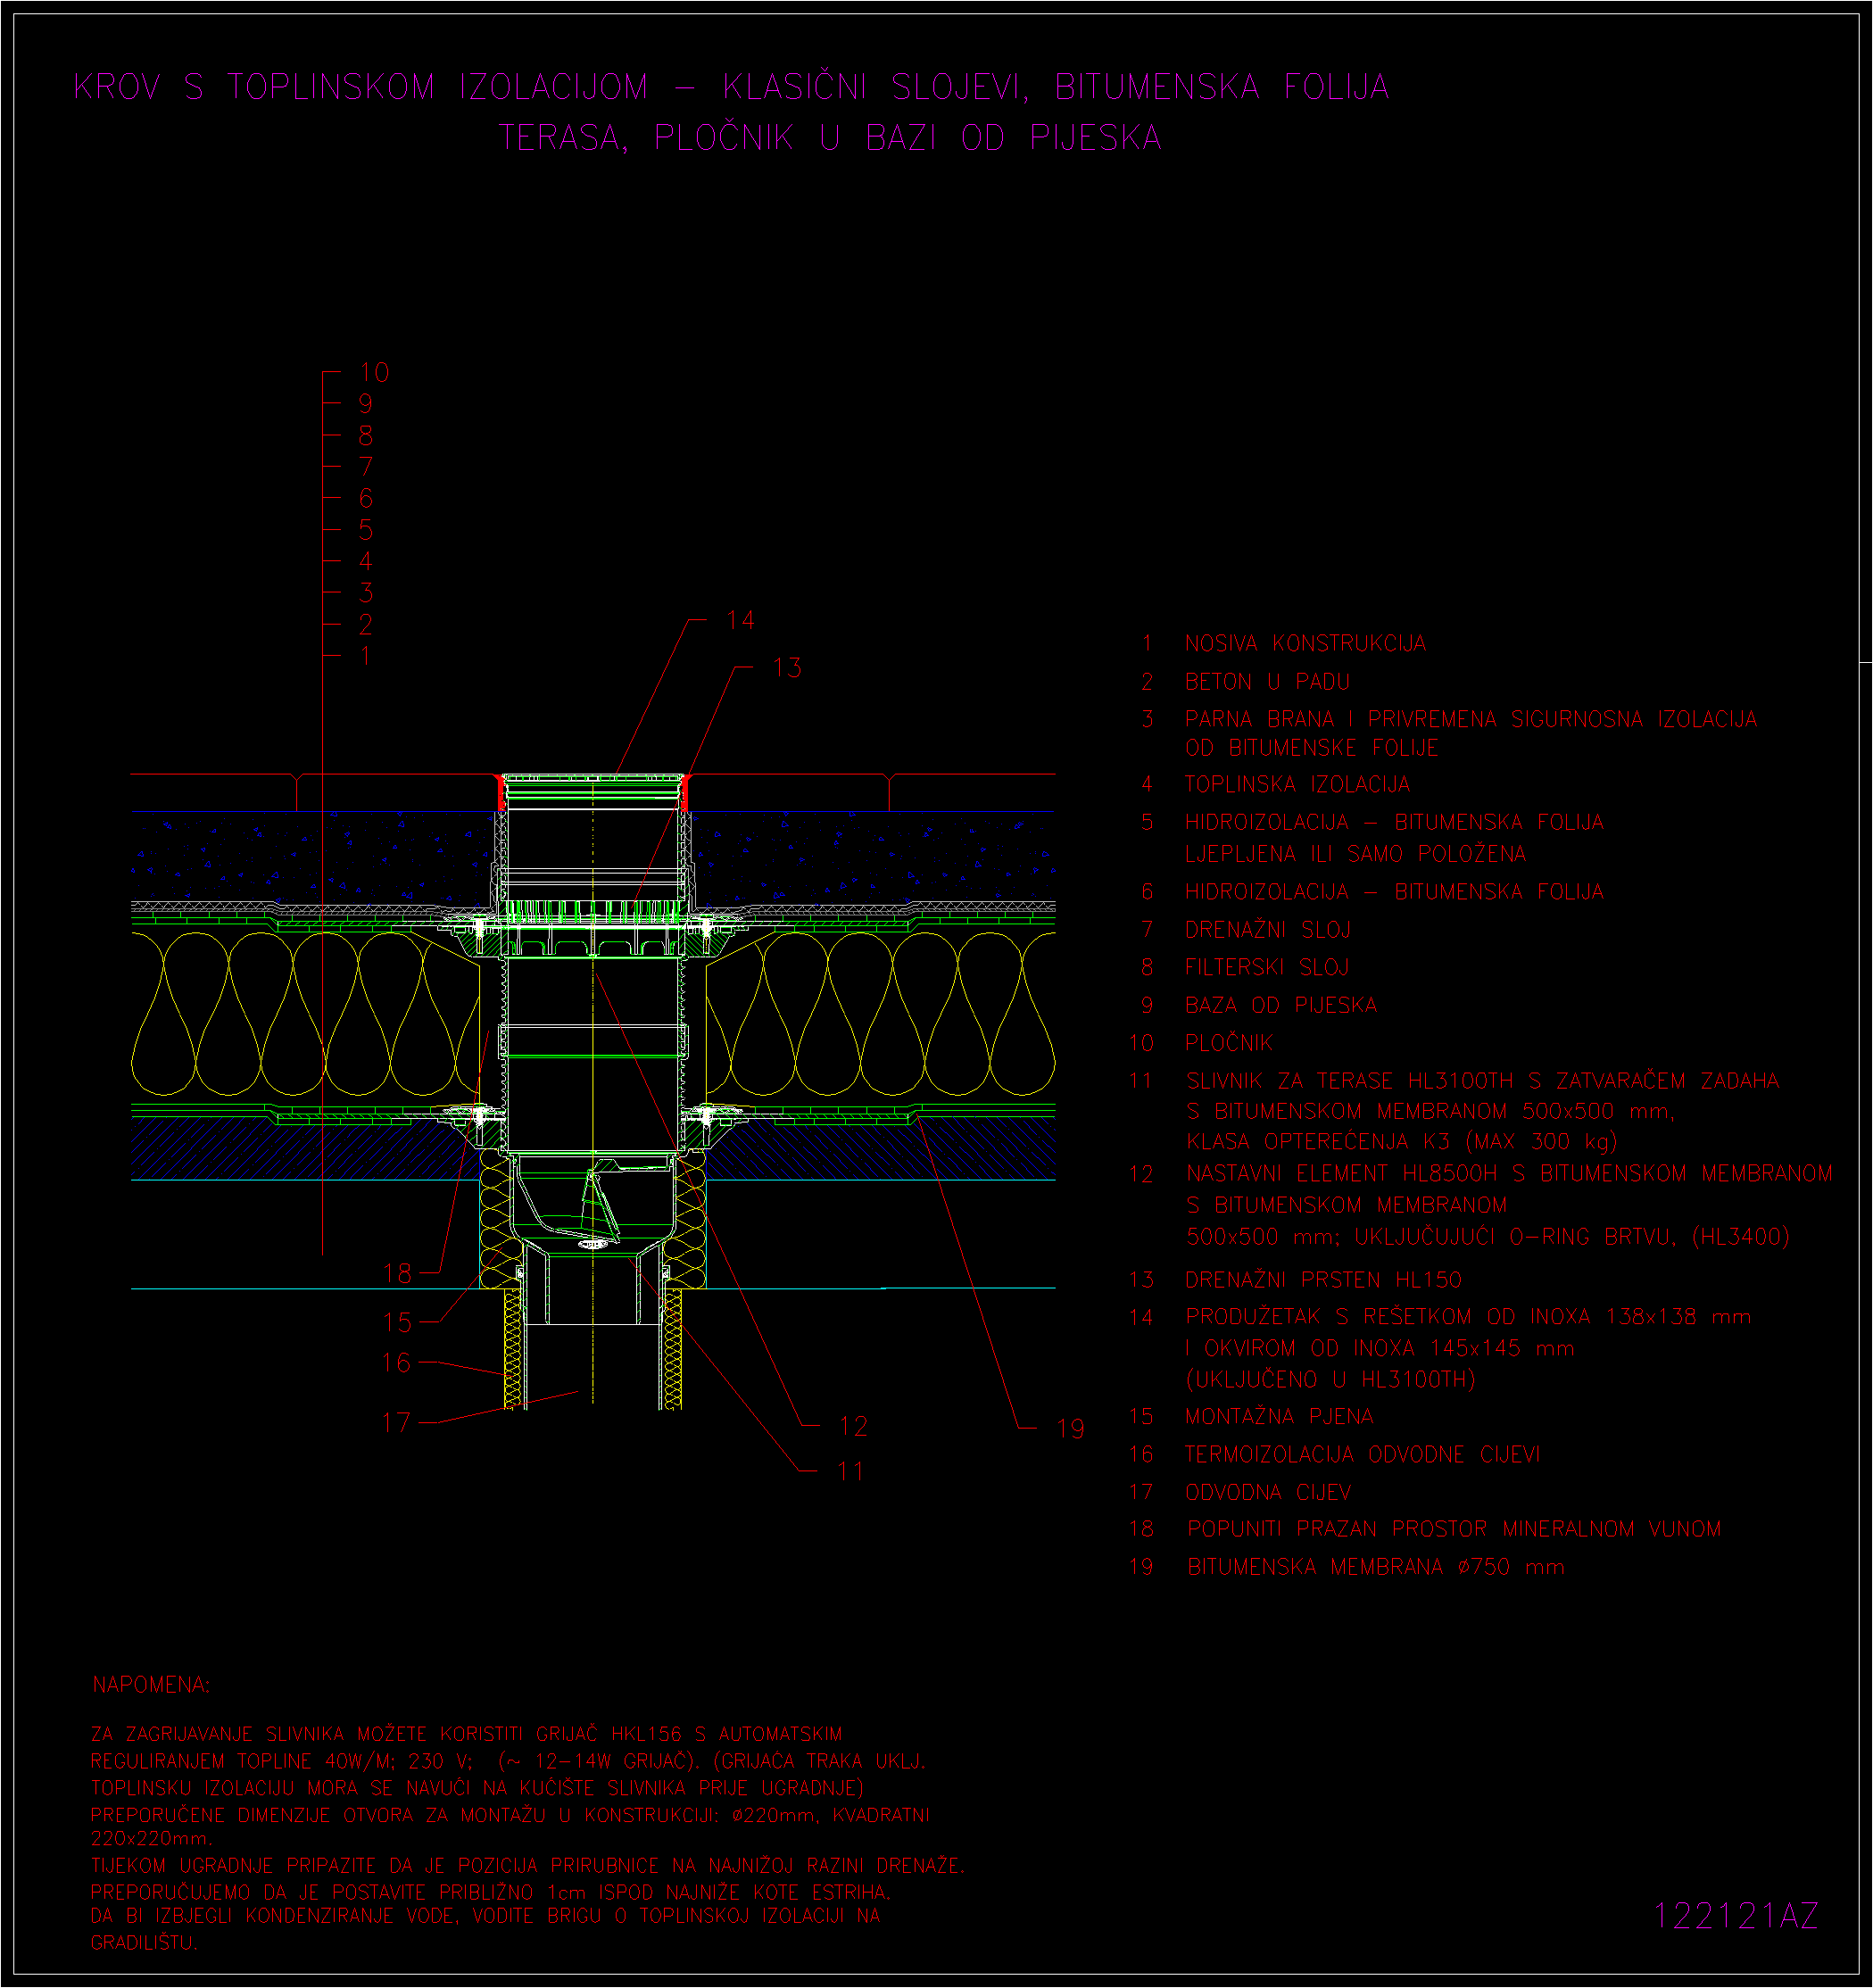Click callout label 11 below the drain
Viewport: 1873px width, 1988px height.
pos(851,1471)
